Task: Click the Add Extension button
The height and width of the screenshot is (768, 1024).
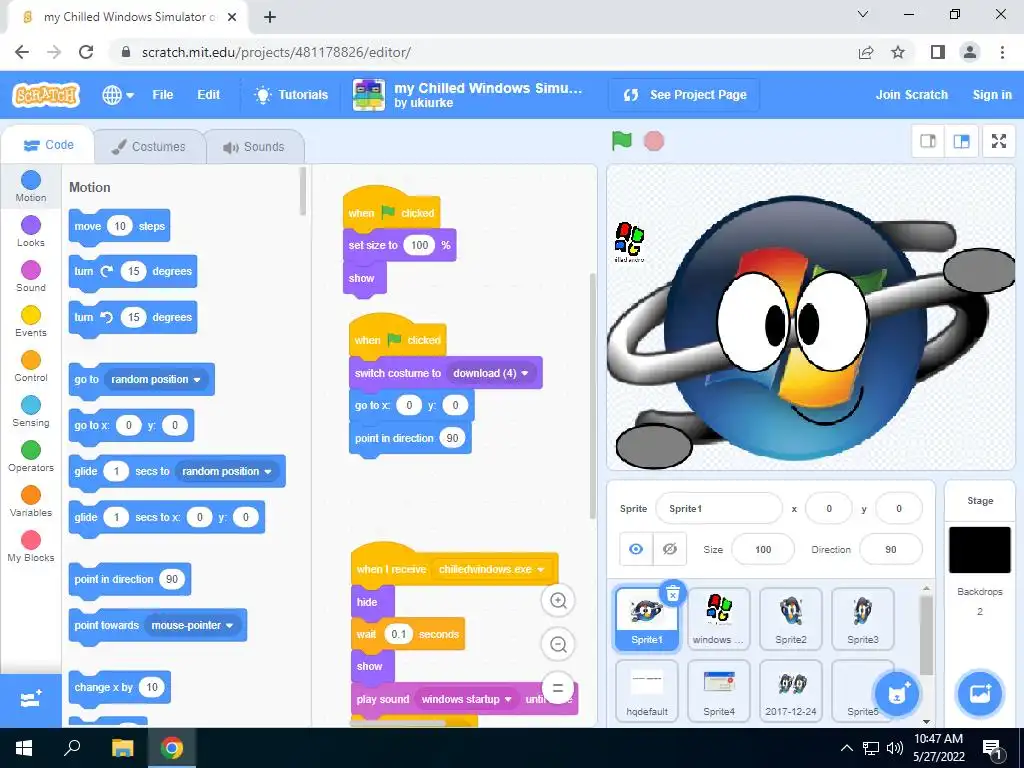Action: click(x=31, y=700)
